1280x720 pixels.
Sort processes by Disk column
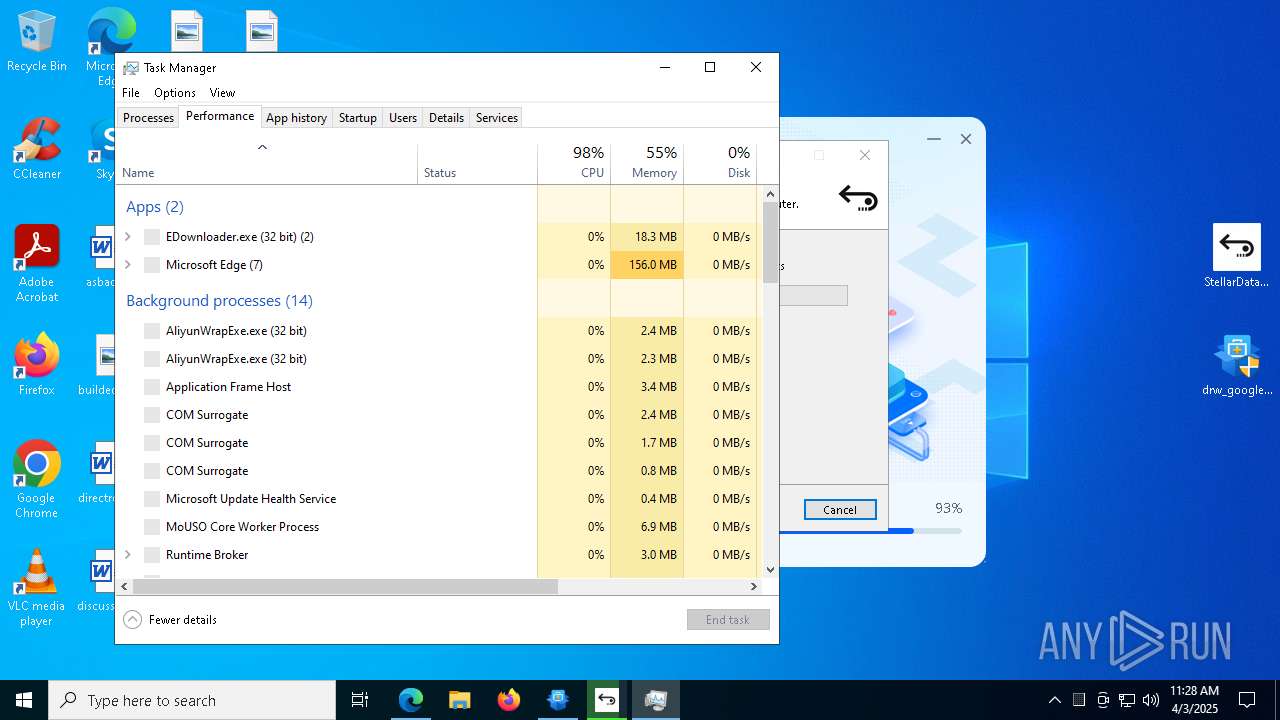(x=720, y=164)
